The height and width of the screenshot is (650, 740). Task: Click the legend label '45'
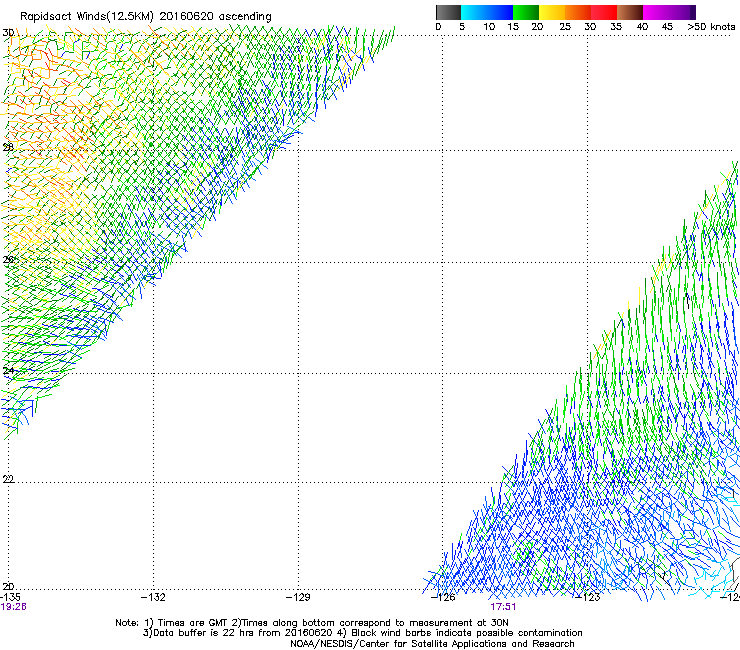tap(667, 27)
